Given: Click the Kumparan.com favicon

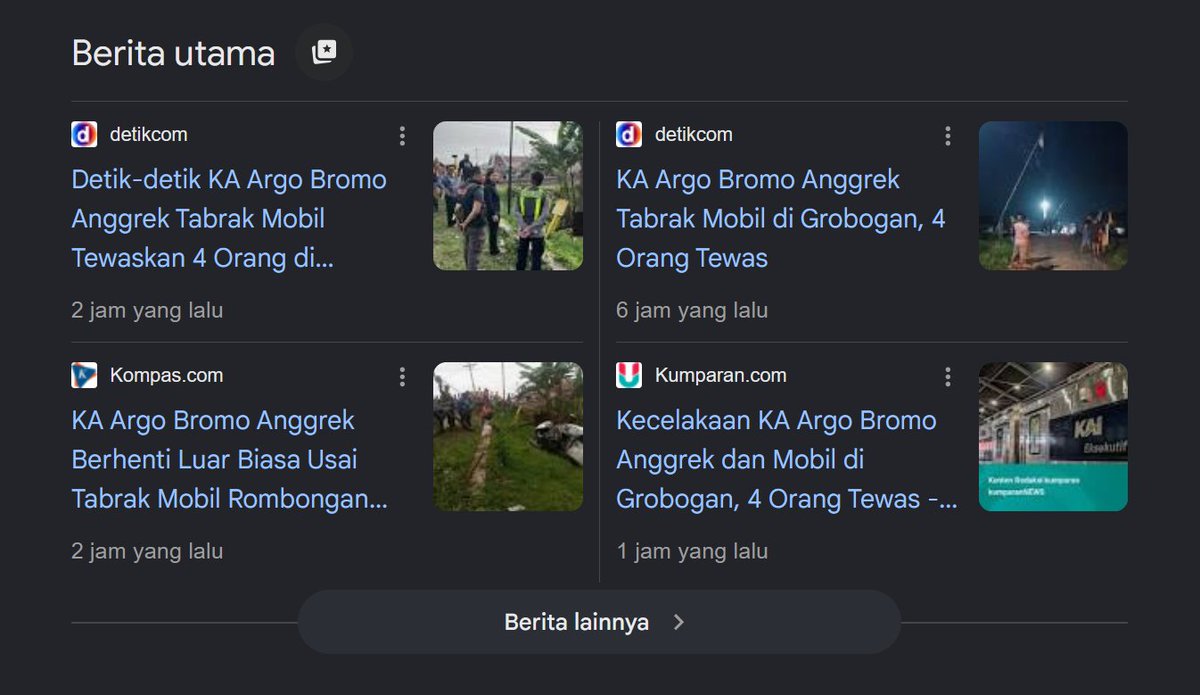Looking at the screenshot, I should click(629, 376).
